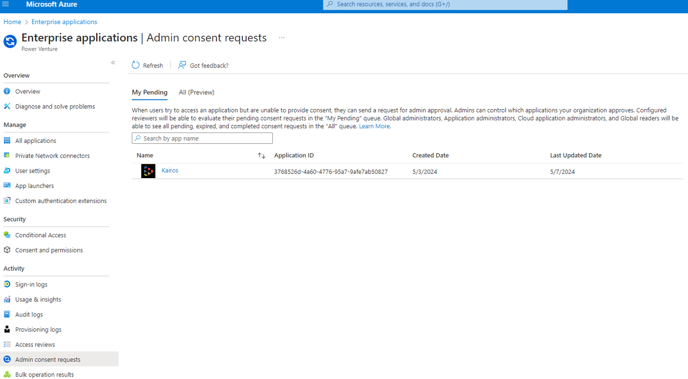
Task: Open the Azure portal hamburger menu
Action: (x=6, y=4)
